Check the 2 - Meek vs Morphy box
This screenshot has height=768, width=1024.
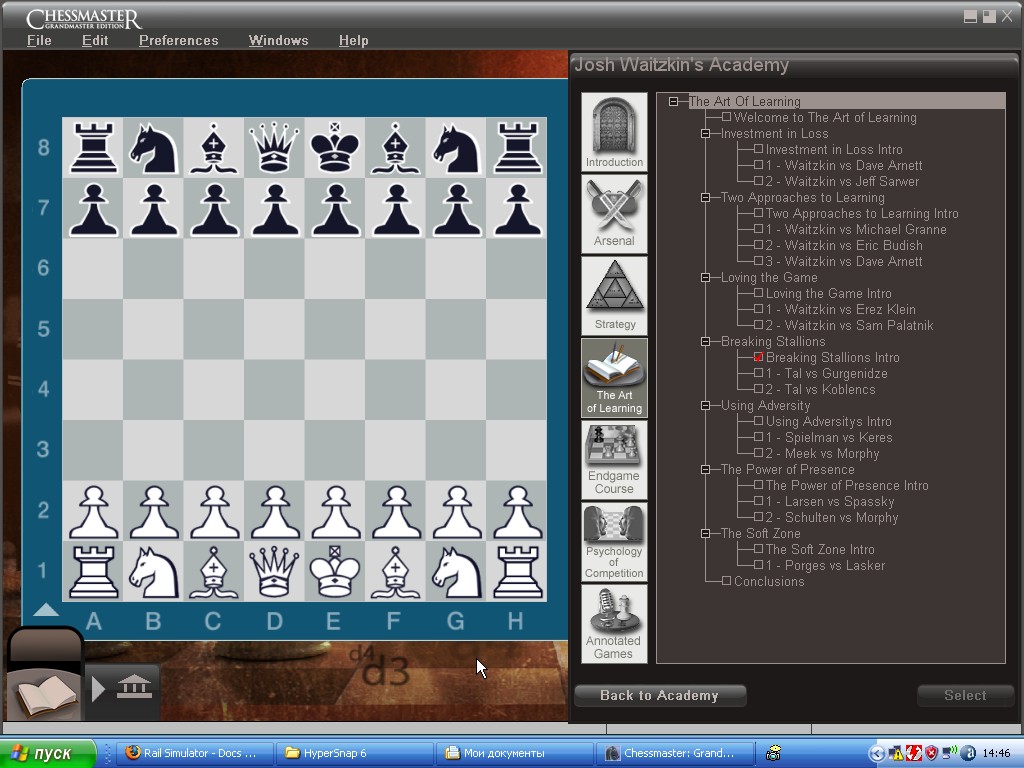click(x=758, y=453)
